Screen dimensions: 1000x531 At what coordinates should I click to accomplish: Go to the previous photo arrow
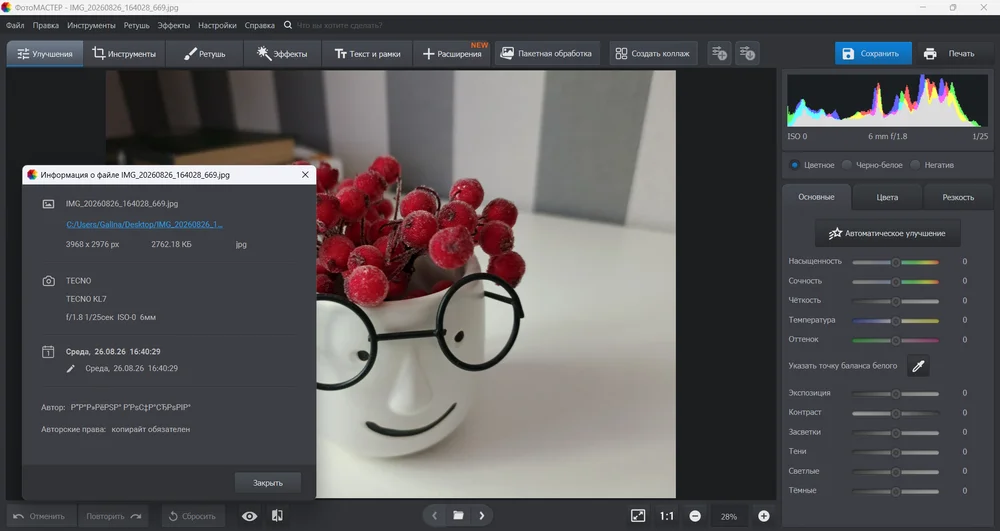[x=435, y=516]
